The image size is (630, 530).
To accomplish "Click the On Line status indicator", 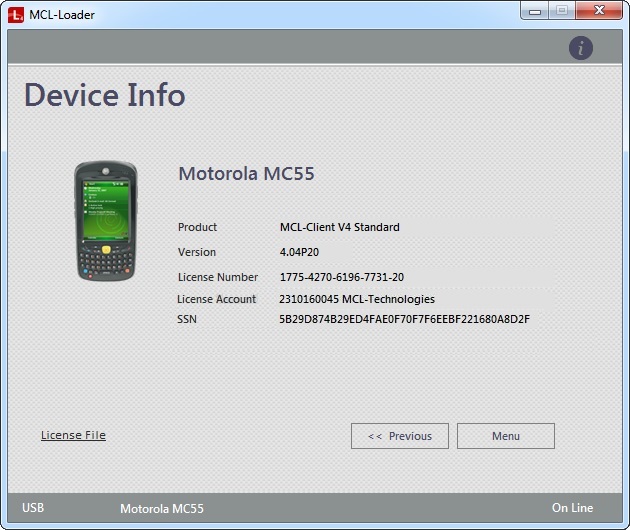I will pyautogui.click(x=573, y=508).
